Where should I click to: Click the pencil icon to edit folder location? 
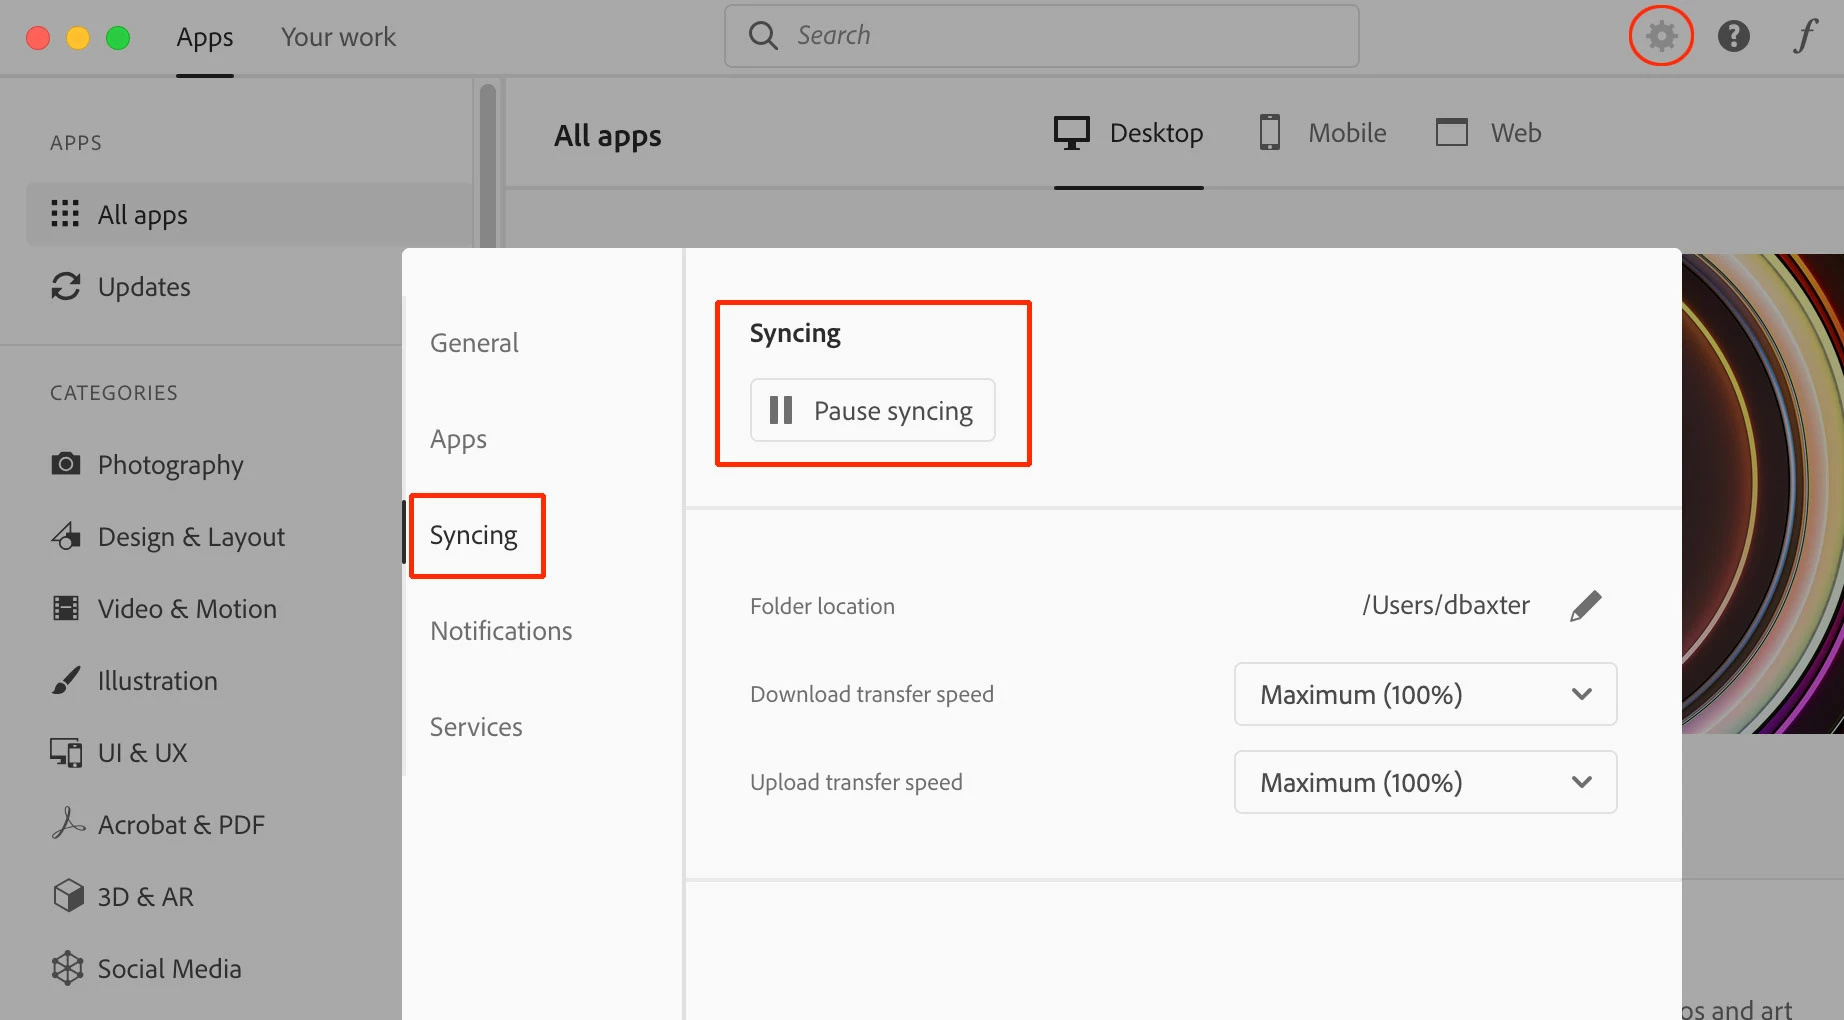pyautogui.click(x=1585, y=606)
